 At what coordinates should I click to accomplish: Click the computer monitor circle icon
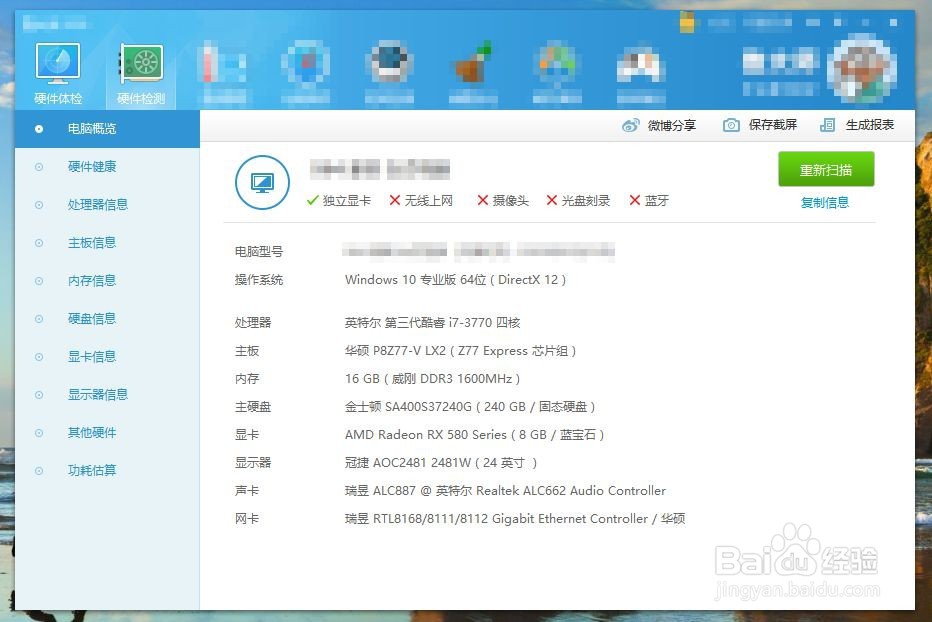(x=262, y=183)
